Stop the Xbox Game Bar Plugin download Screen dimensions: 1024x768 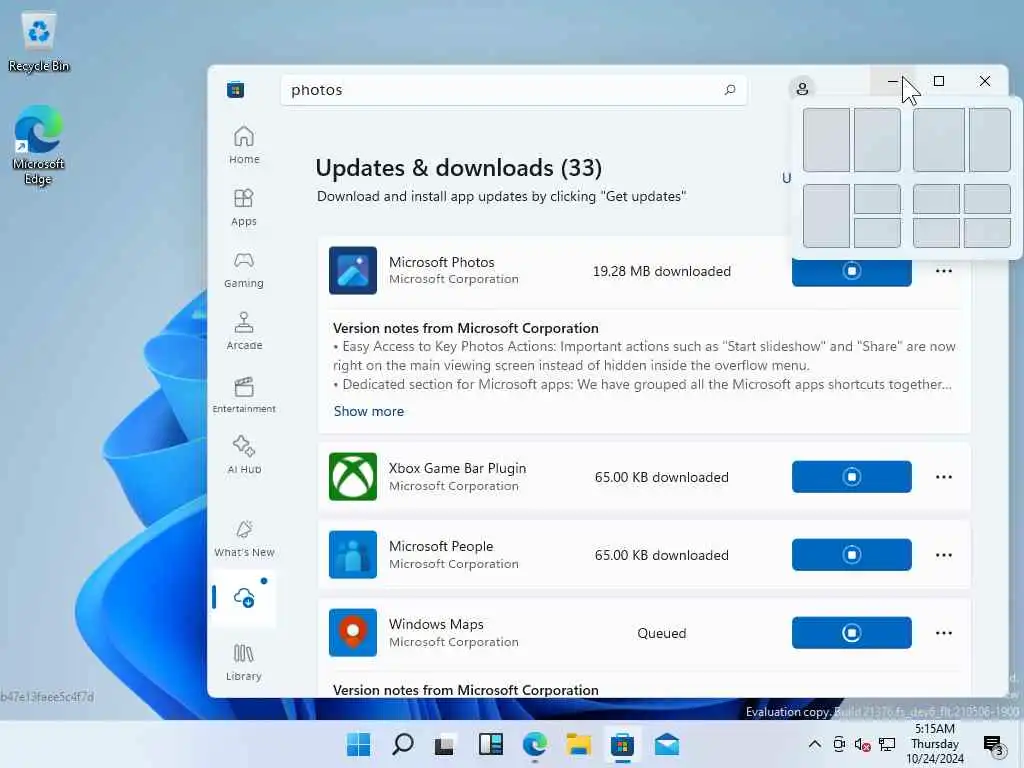(852, 477)
